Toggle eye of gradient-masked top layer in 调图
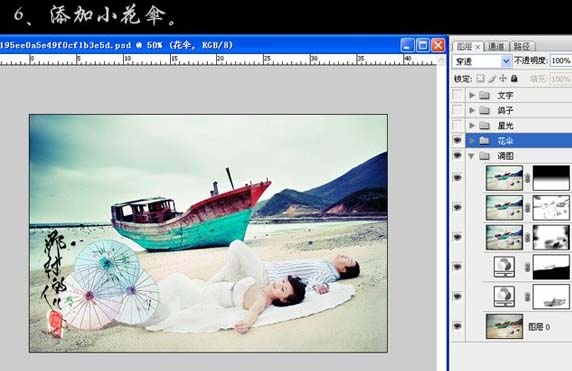 (457, 178)
